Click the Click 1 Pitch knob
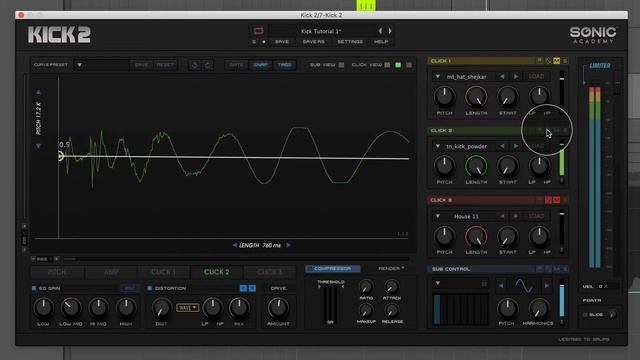Image resolution: width=640 pixels, height=360 pixels. coord(444,97)
